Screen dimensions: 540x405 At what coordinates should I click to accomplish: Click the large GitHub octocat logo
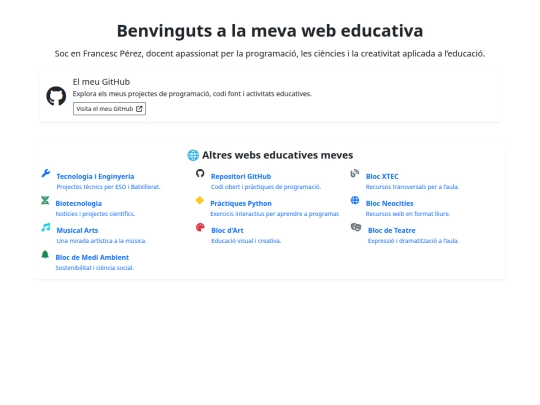(x=56, y=96)
